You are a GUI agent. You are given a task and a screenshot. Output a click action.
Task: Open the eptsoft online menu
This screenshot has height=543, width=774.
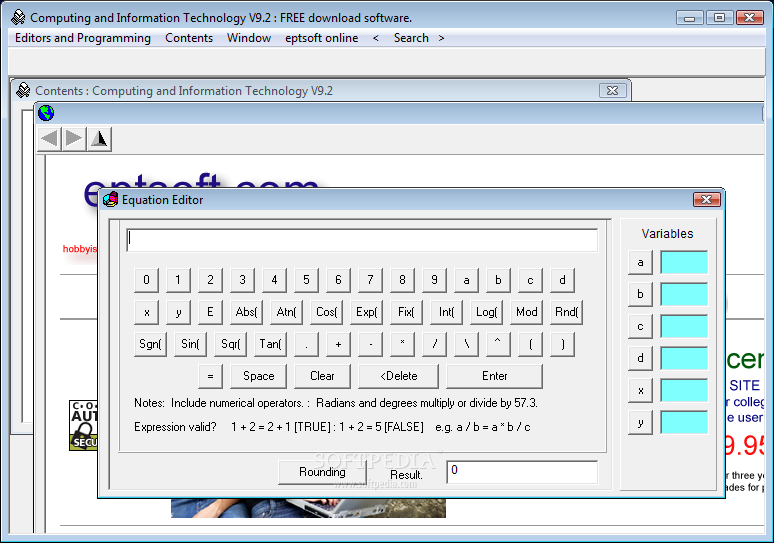coord(321,38)
